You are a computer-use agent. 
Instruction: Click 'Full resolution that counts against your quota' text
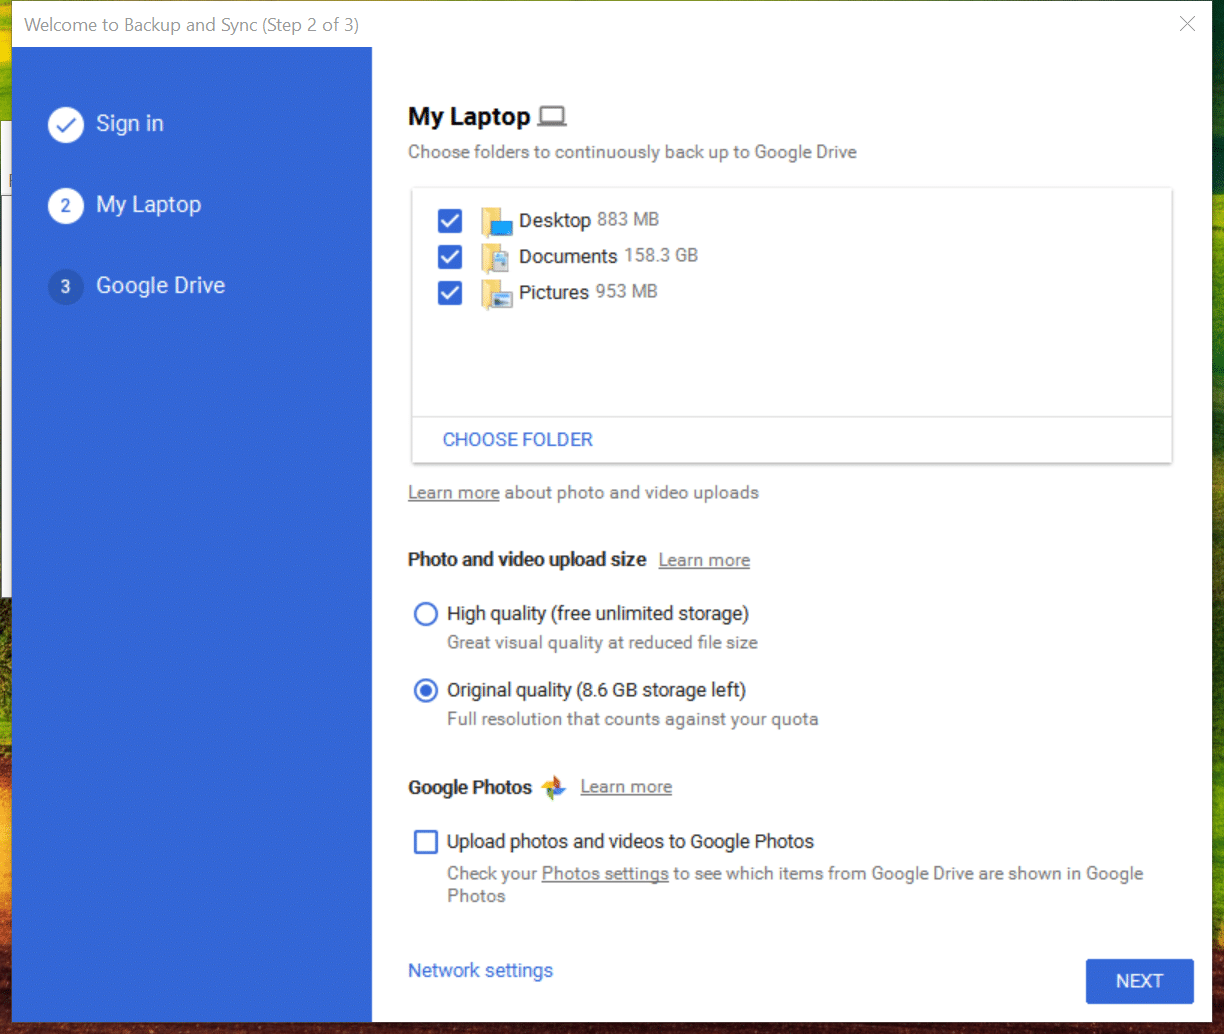click(632, 719)
